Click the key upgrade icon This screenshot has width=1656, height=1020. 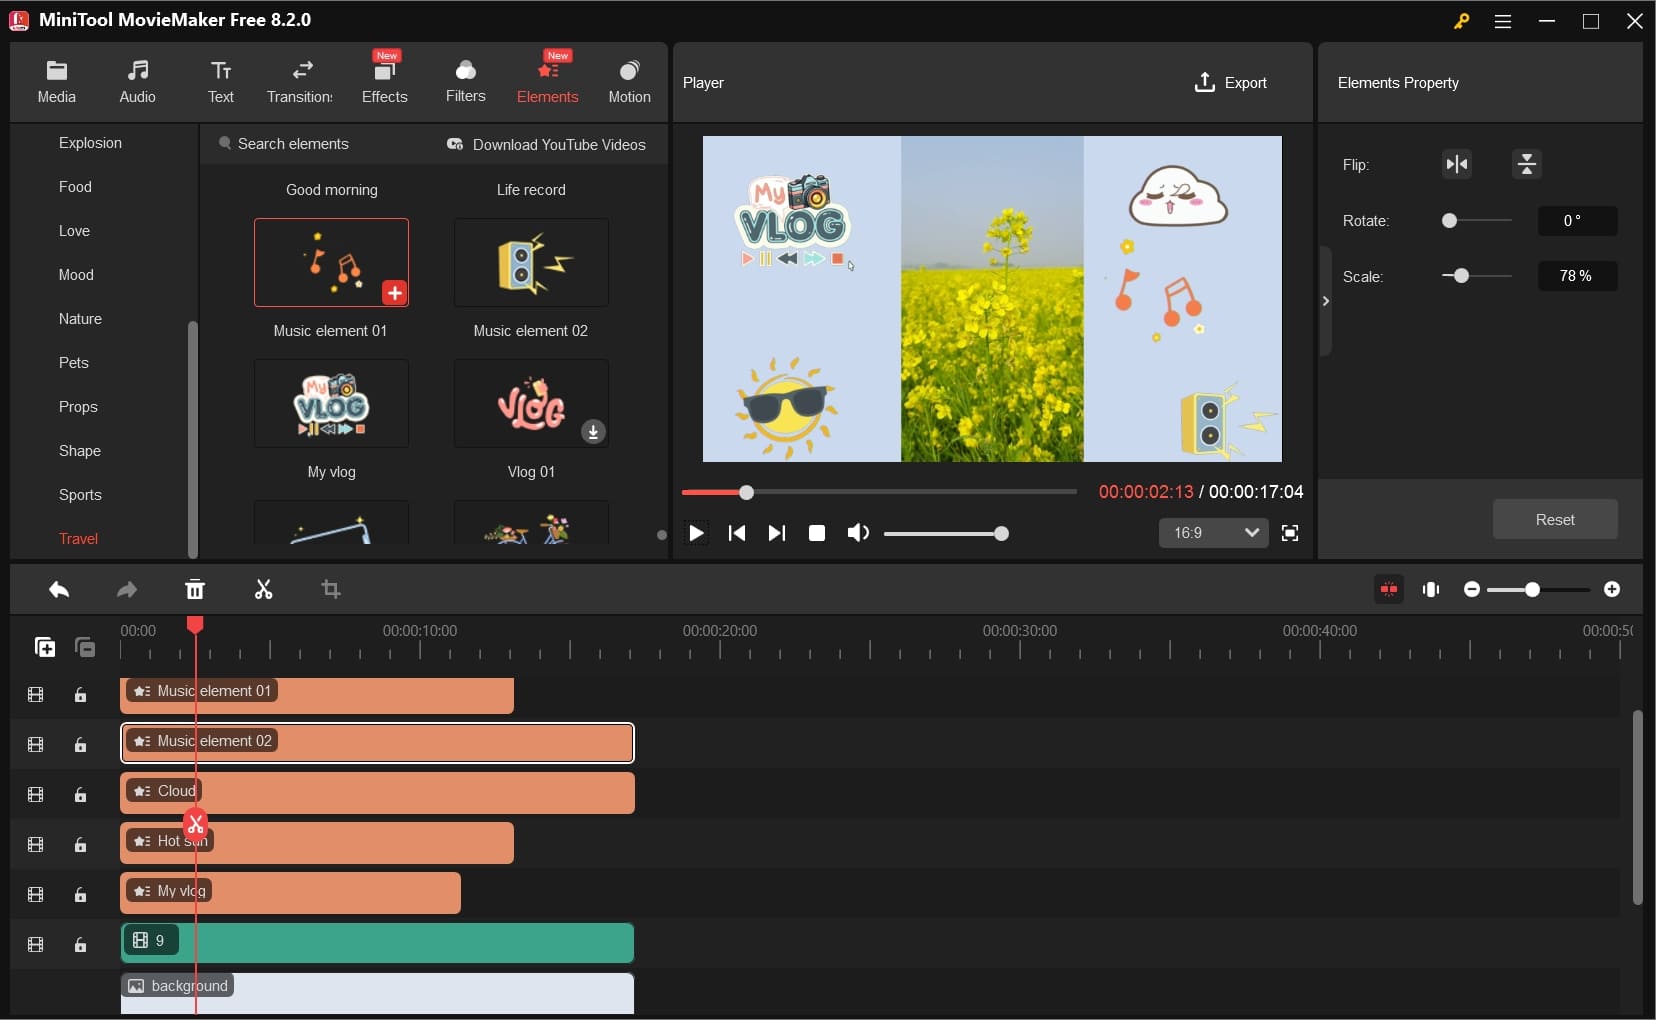pyautogui.click(x=1461, y=21)
